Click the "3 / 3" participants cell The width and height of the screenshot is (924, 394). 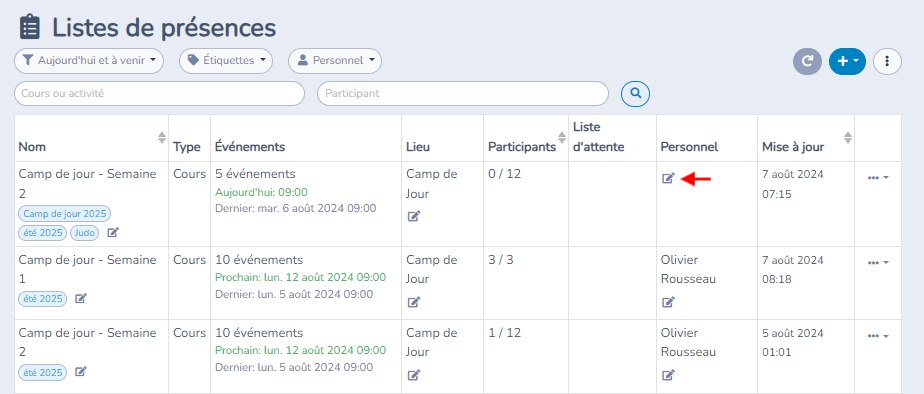[x=500, y=260]
